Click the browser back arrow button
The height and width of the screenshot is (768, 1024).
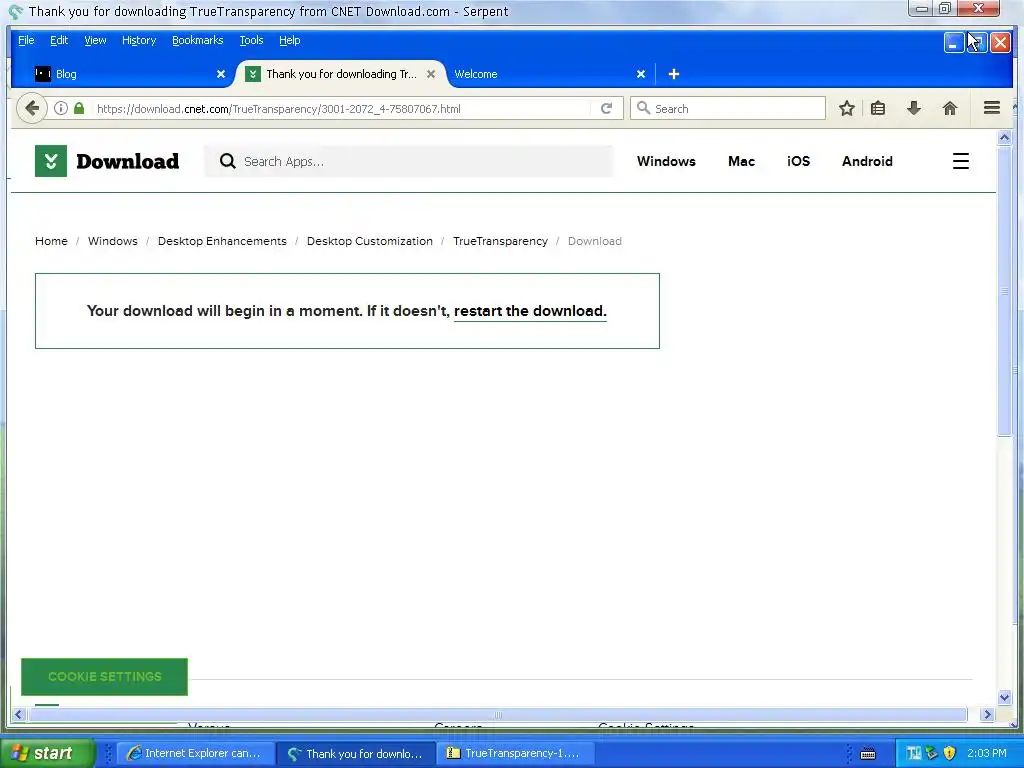[x=31, y=108]
